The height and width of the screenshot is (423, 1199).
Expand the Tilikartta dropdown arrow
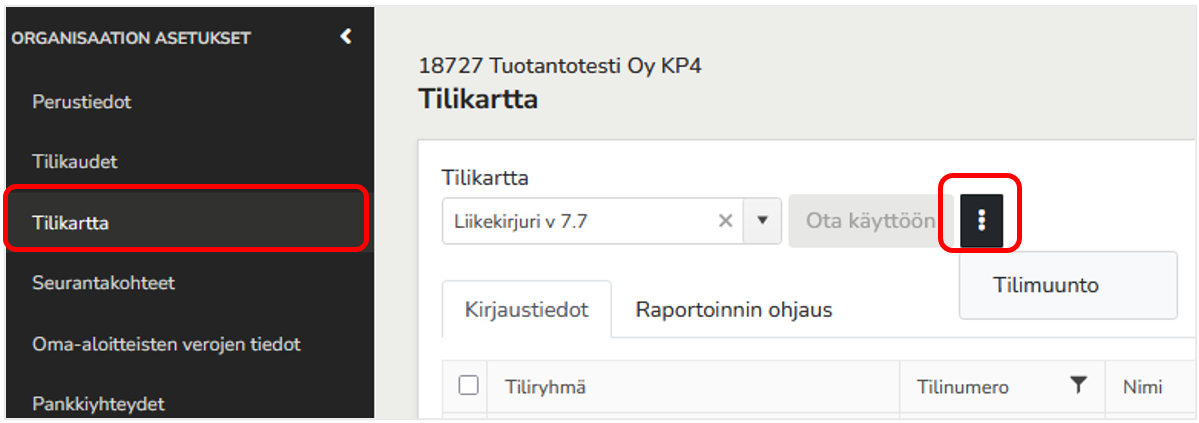762,221
